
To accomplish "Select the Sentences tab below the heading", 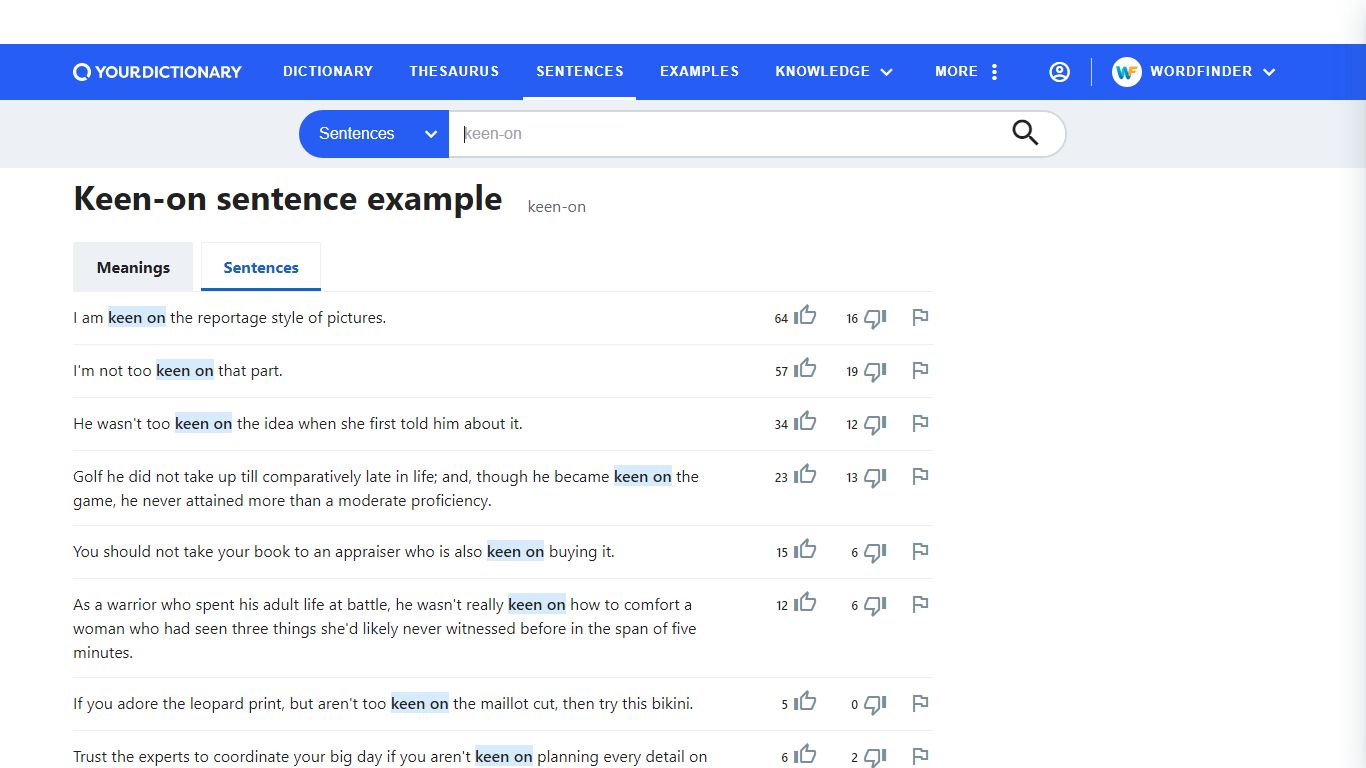I will point(261,267).
